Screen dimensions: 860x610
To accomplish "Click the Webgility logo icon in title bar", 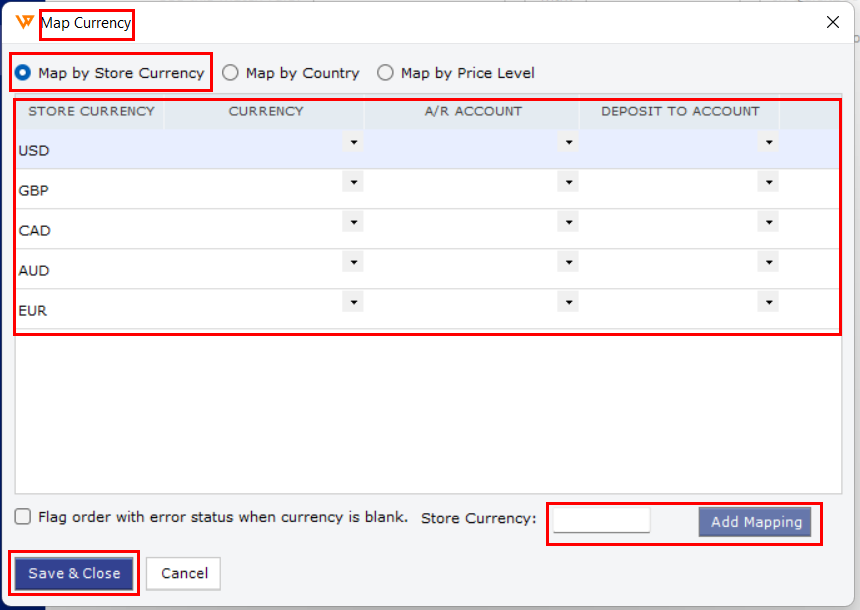I will 25,22.
